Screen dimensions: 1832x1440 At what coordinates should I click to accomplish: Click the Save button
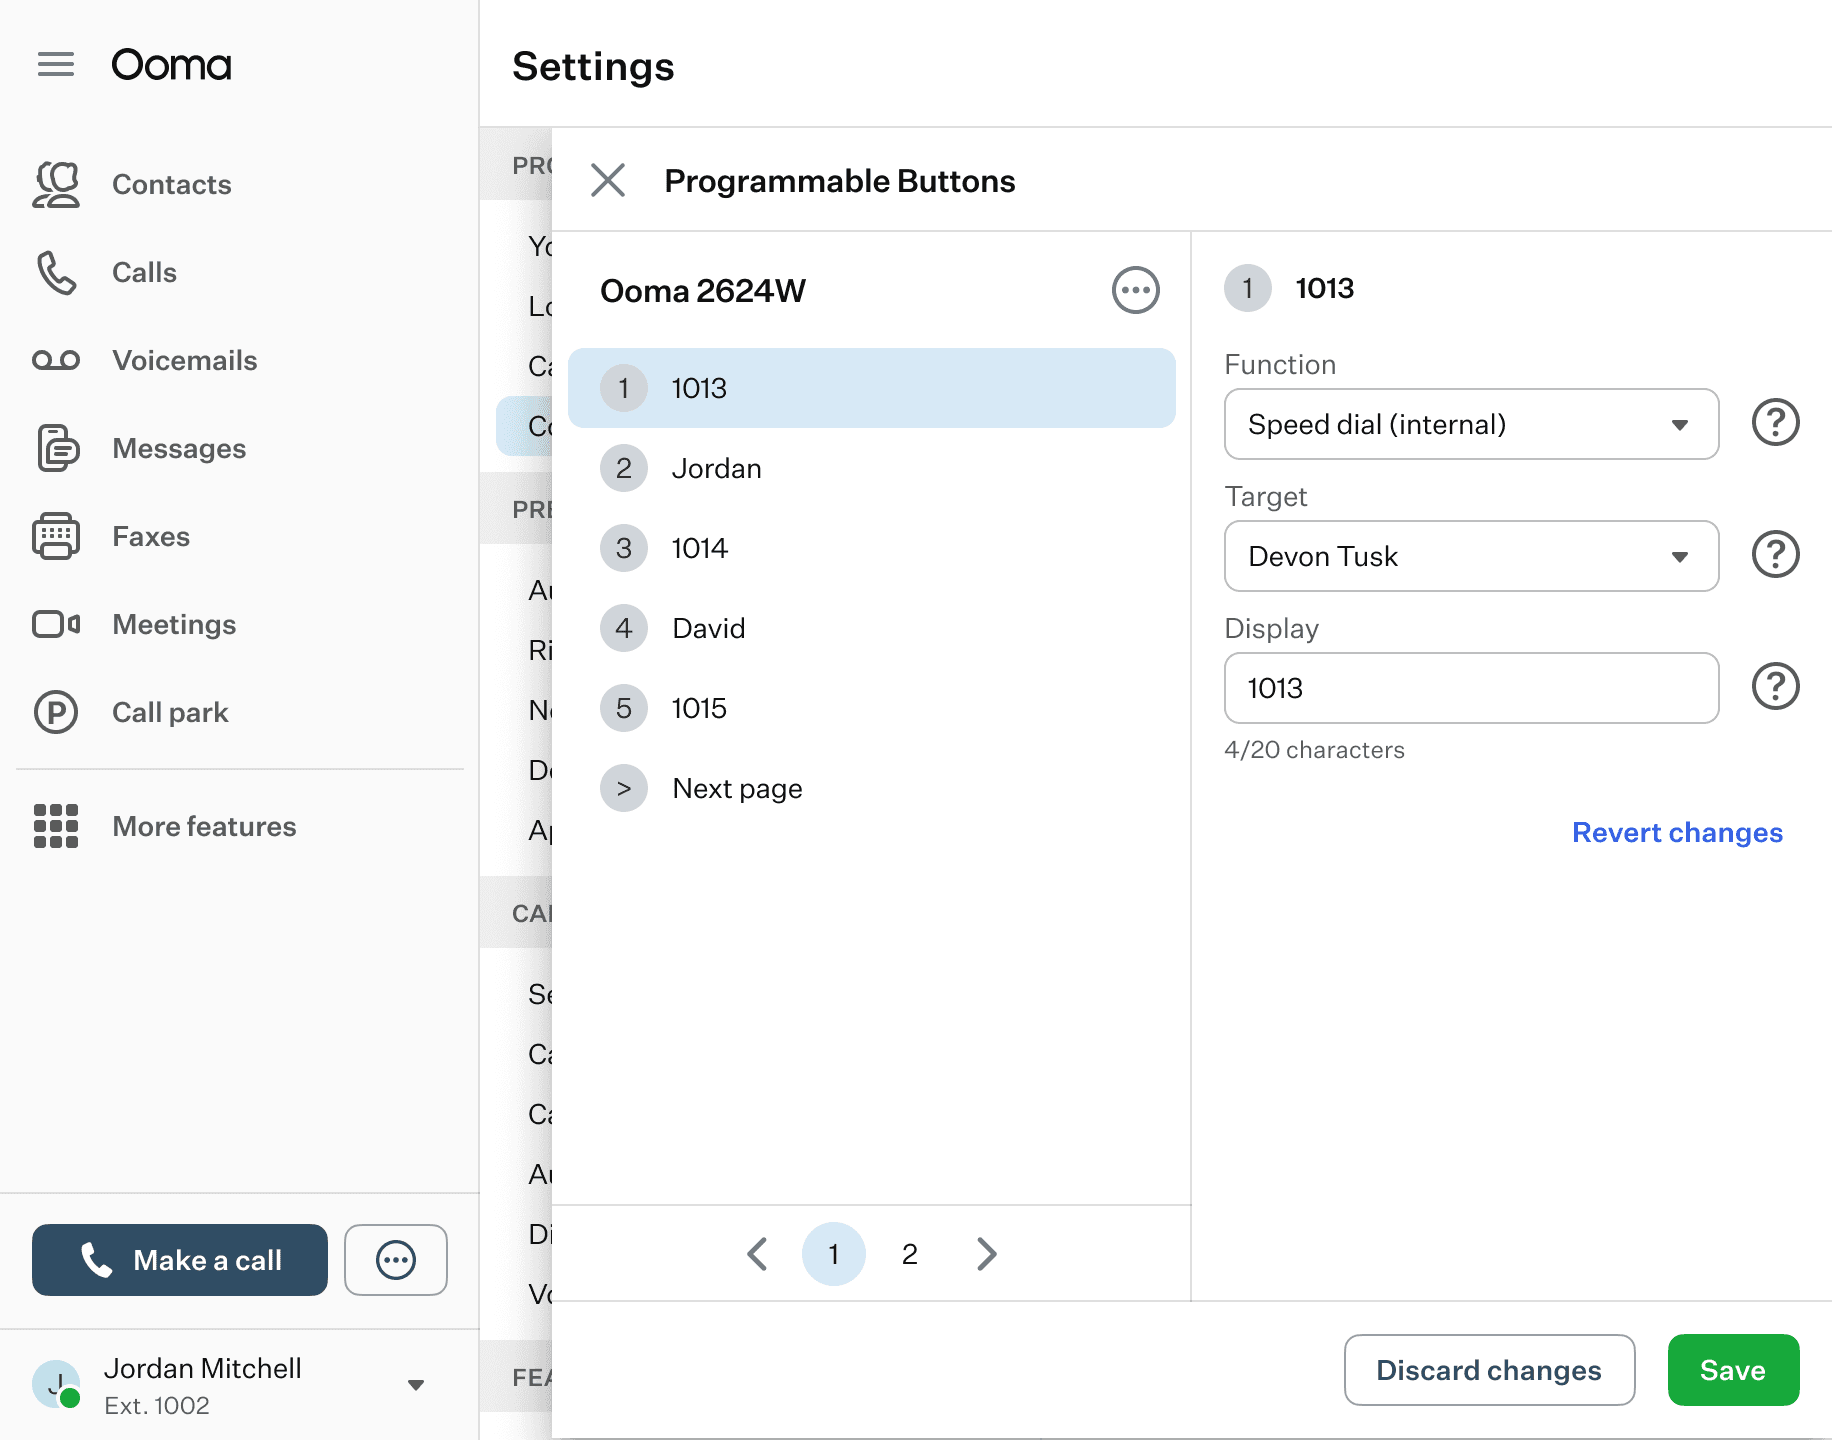pyautogui.click(x=1732, y=1370)
